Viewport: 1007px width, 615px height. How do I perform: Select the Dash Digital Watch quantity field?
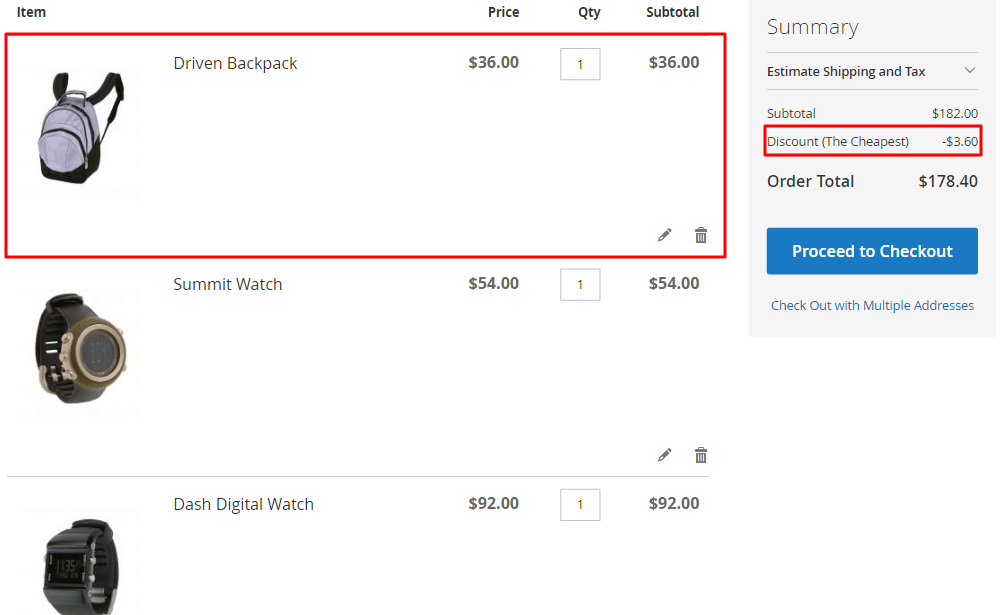click(580, 504)
